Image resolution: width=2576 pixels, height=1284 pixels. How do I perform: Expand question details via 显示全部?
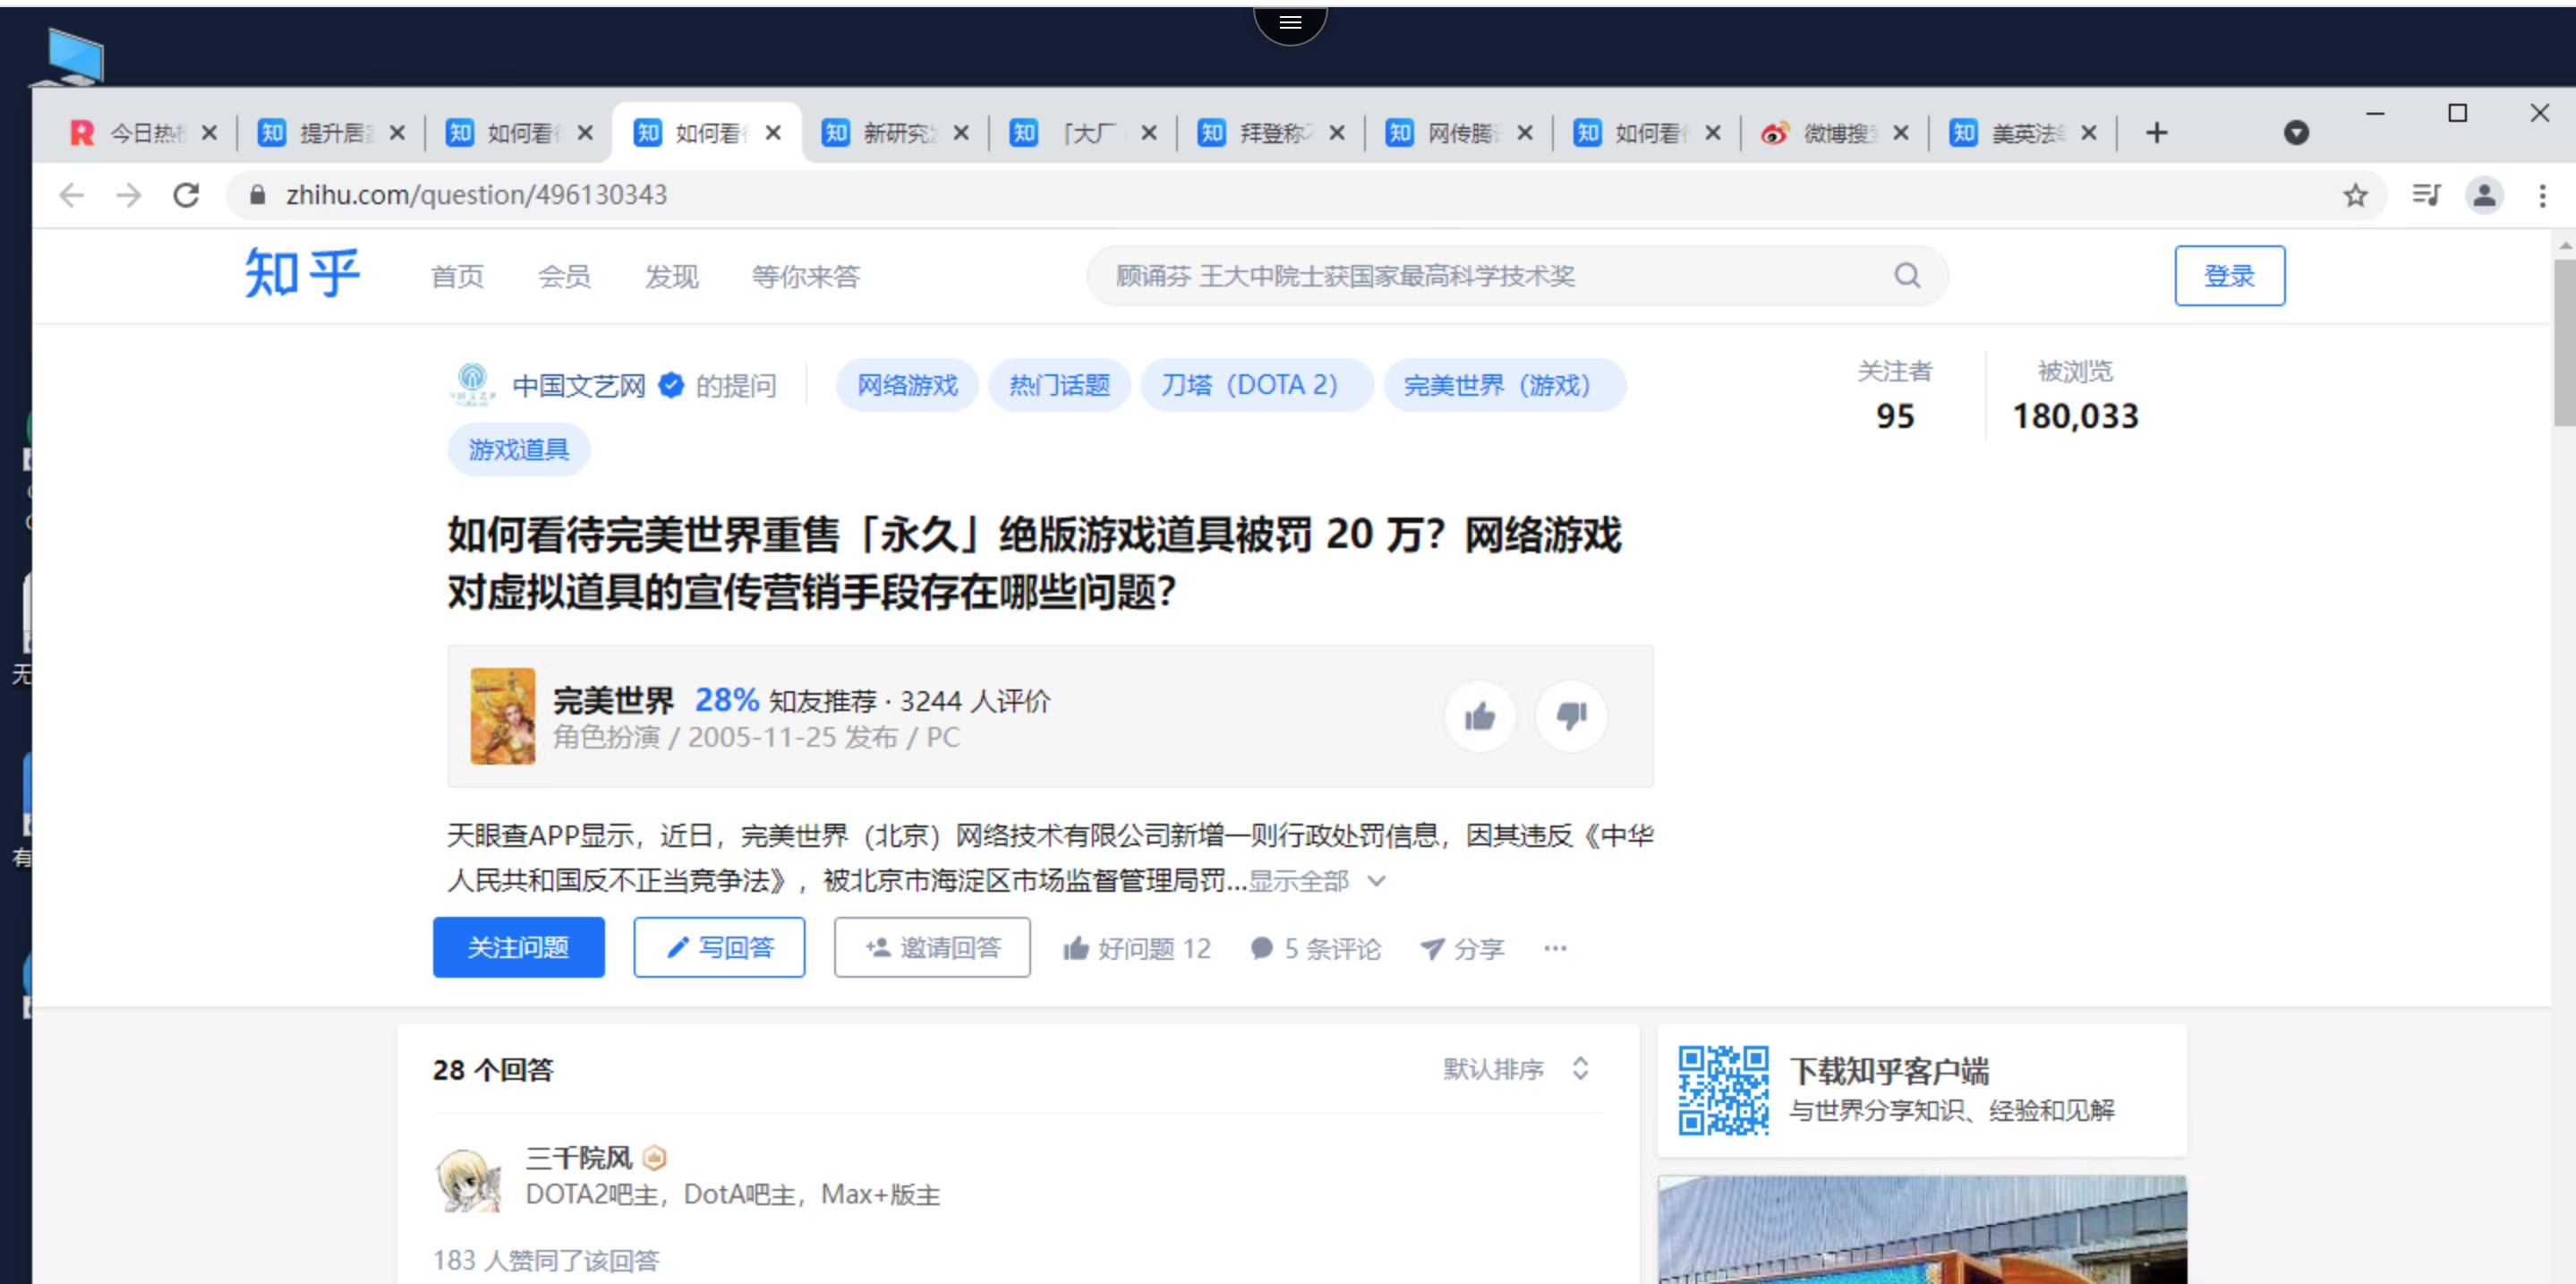pyautogui.click(x=1300, y=881)
